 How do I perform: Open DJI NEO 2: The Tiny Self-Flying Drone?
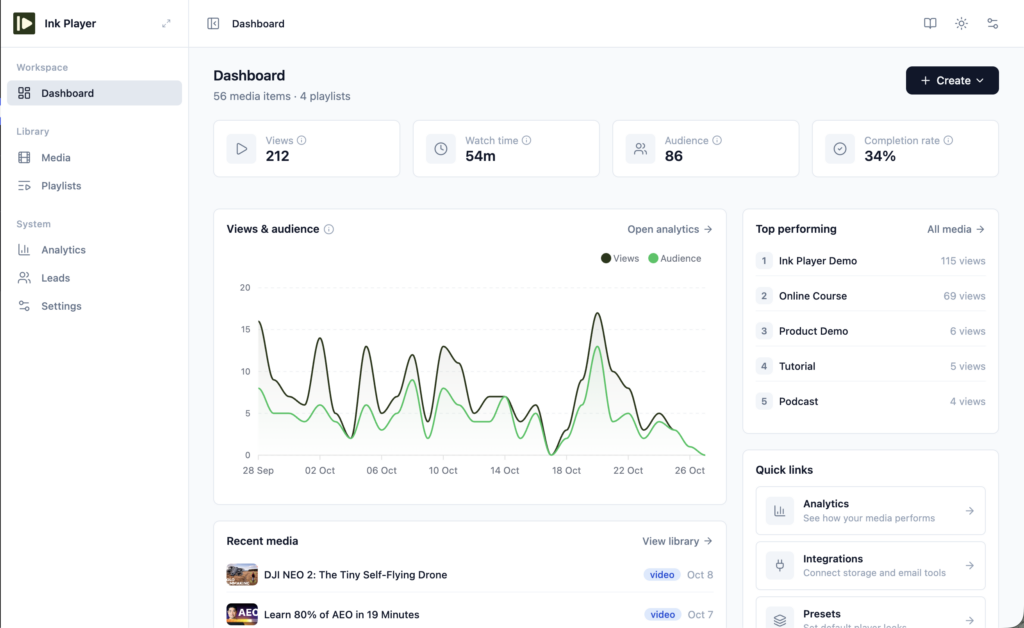point(355,575)
